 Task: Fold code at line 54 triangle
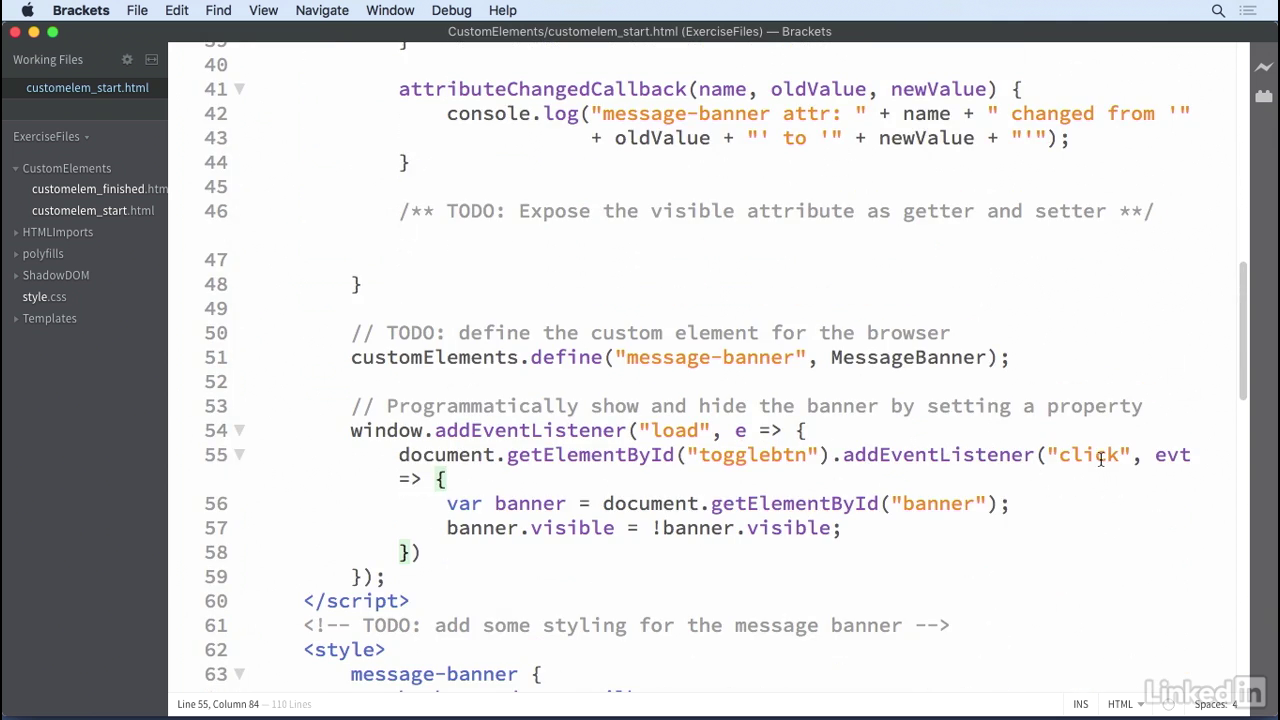(x=240, y=430)
